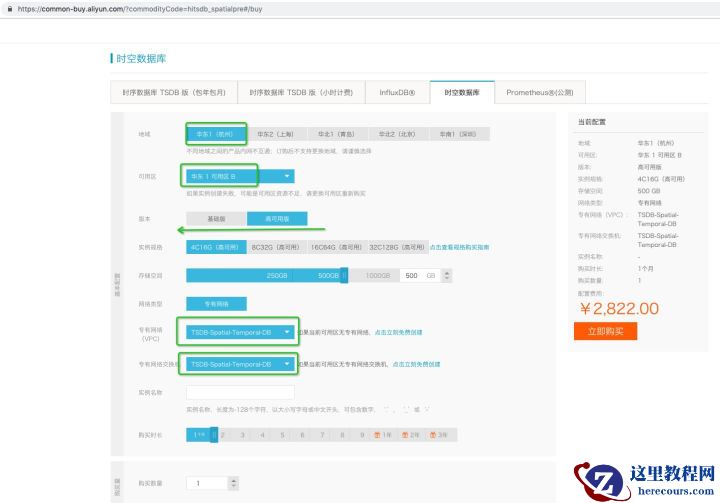Select the 专有网络 network type

pyautogui.click(x=216, y=304)
